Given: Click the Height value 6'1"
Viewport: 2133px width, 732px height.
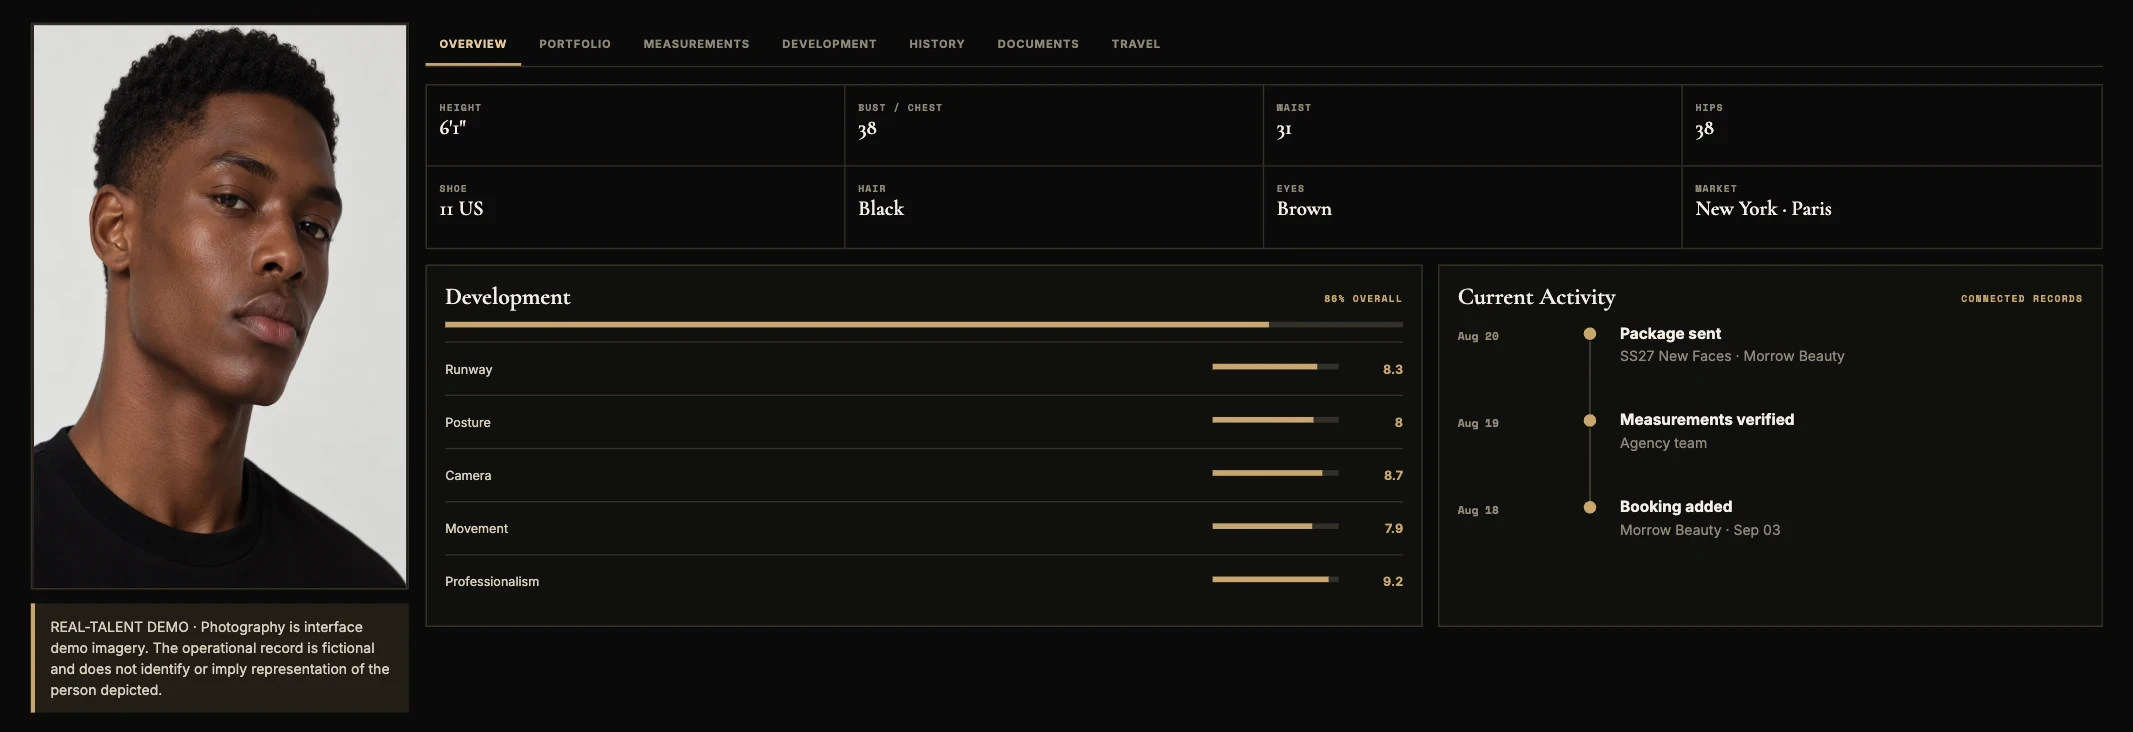Looking at the screenshot, I should click(453, 128).
